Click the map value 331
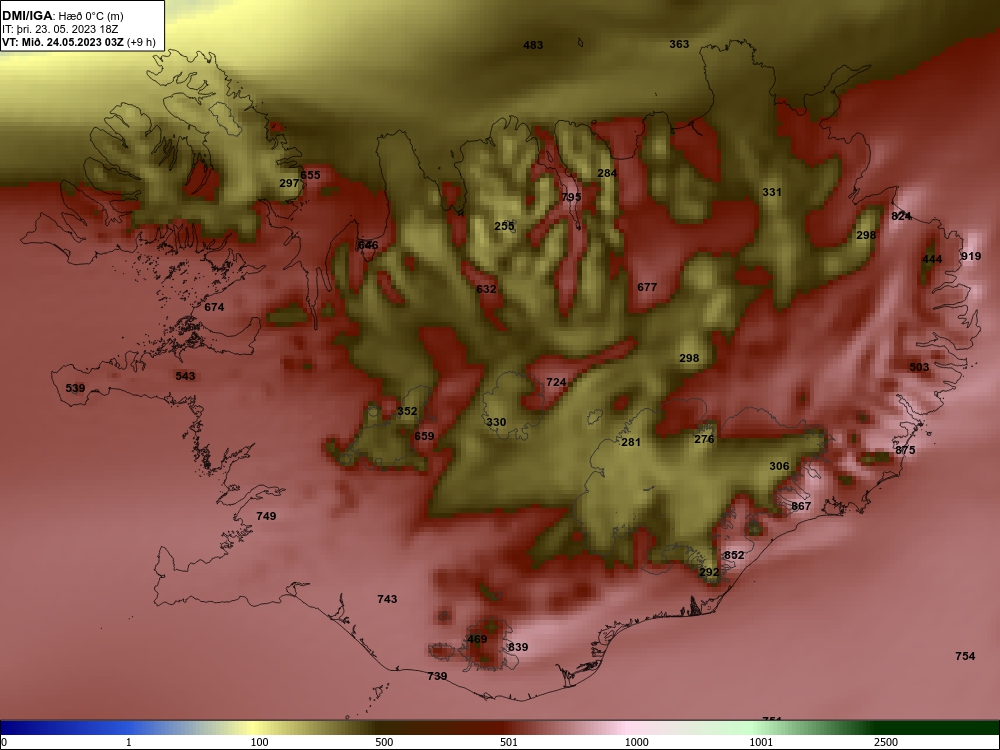The image size is (1000, 750). click(x=772, y=192)
